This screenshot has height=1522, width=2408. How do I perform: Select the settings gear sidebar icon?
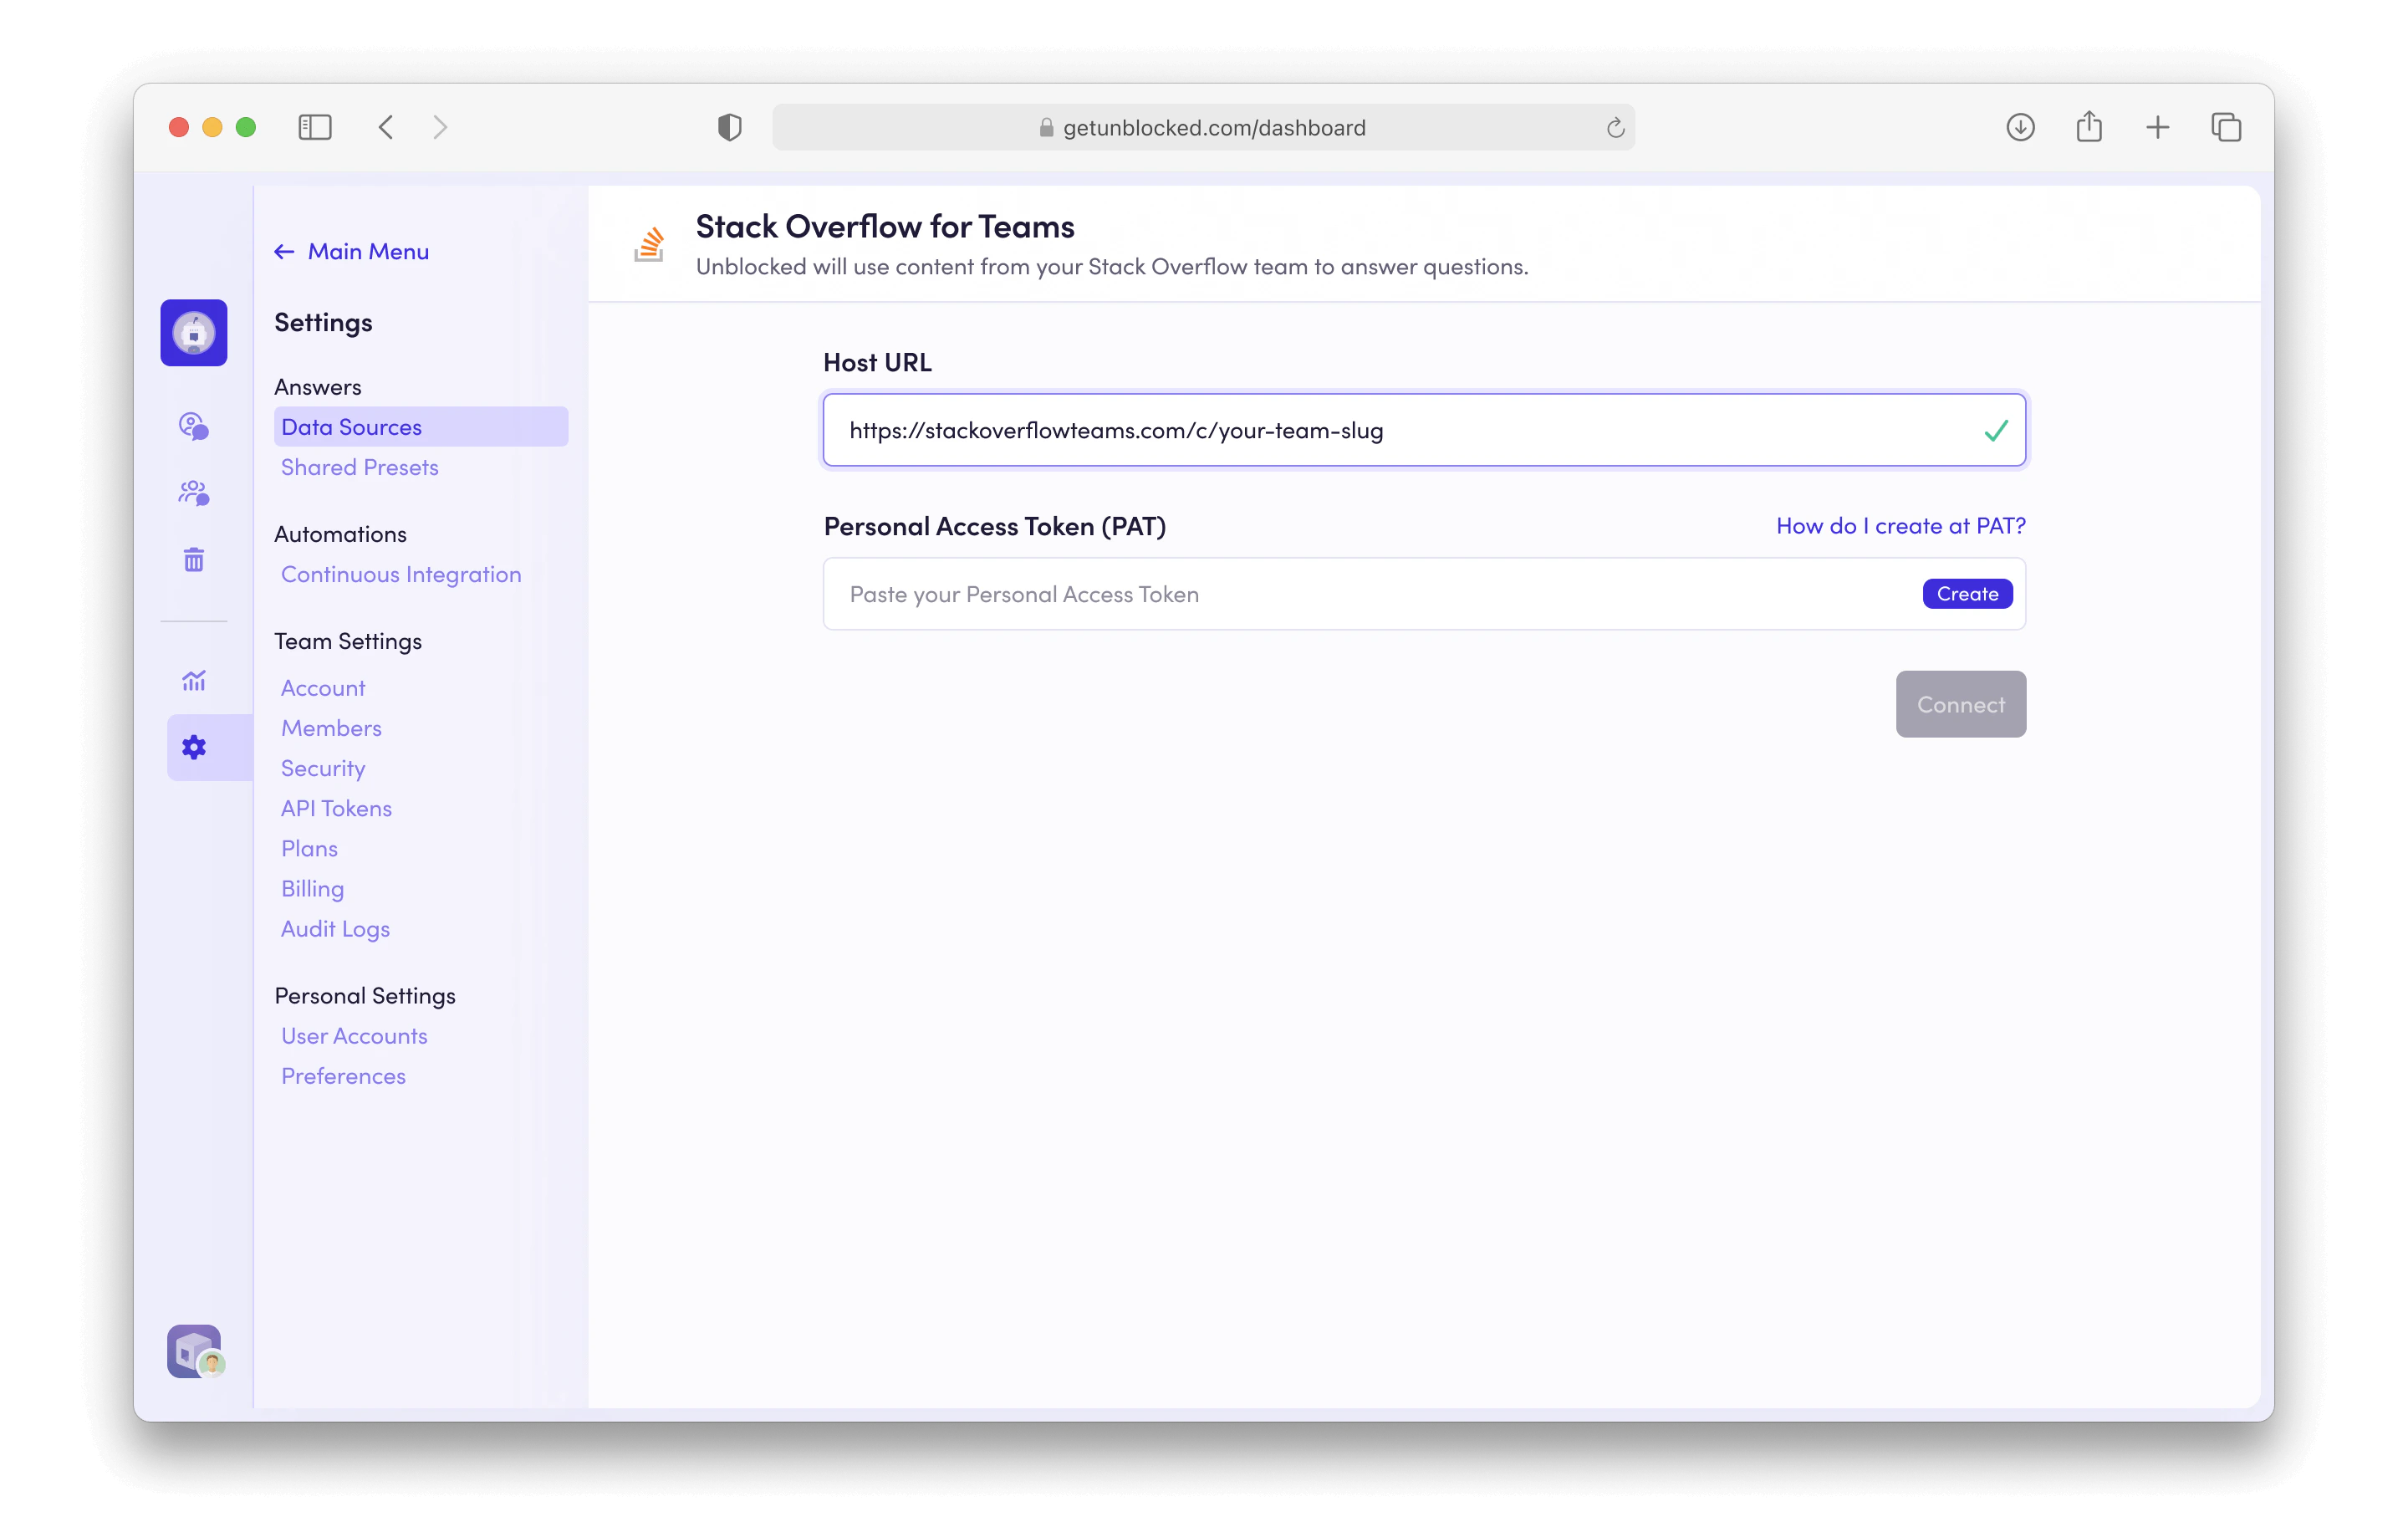point(194,748)
